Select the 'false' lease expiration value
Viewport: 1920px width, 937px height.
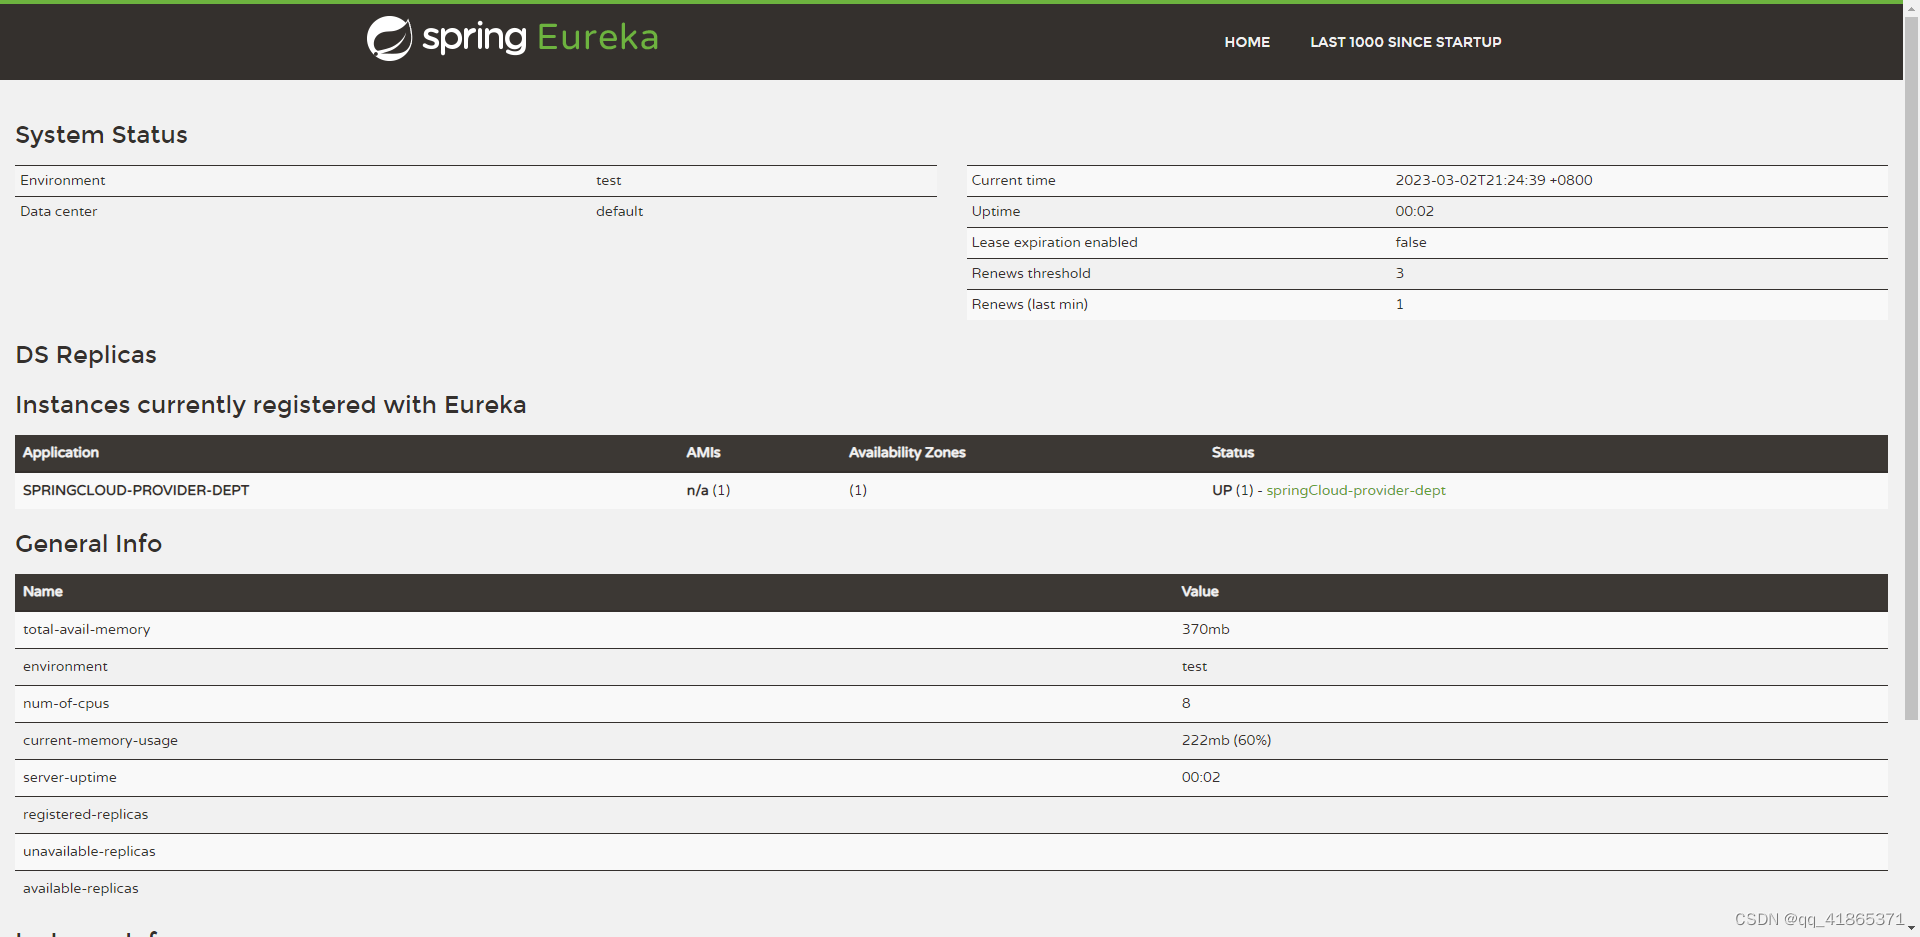point(1411,242)
